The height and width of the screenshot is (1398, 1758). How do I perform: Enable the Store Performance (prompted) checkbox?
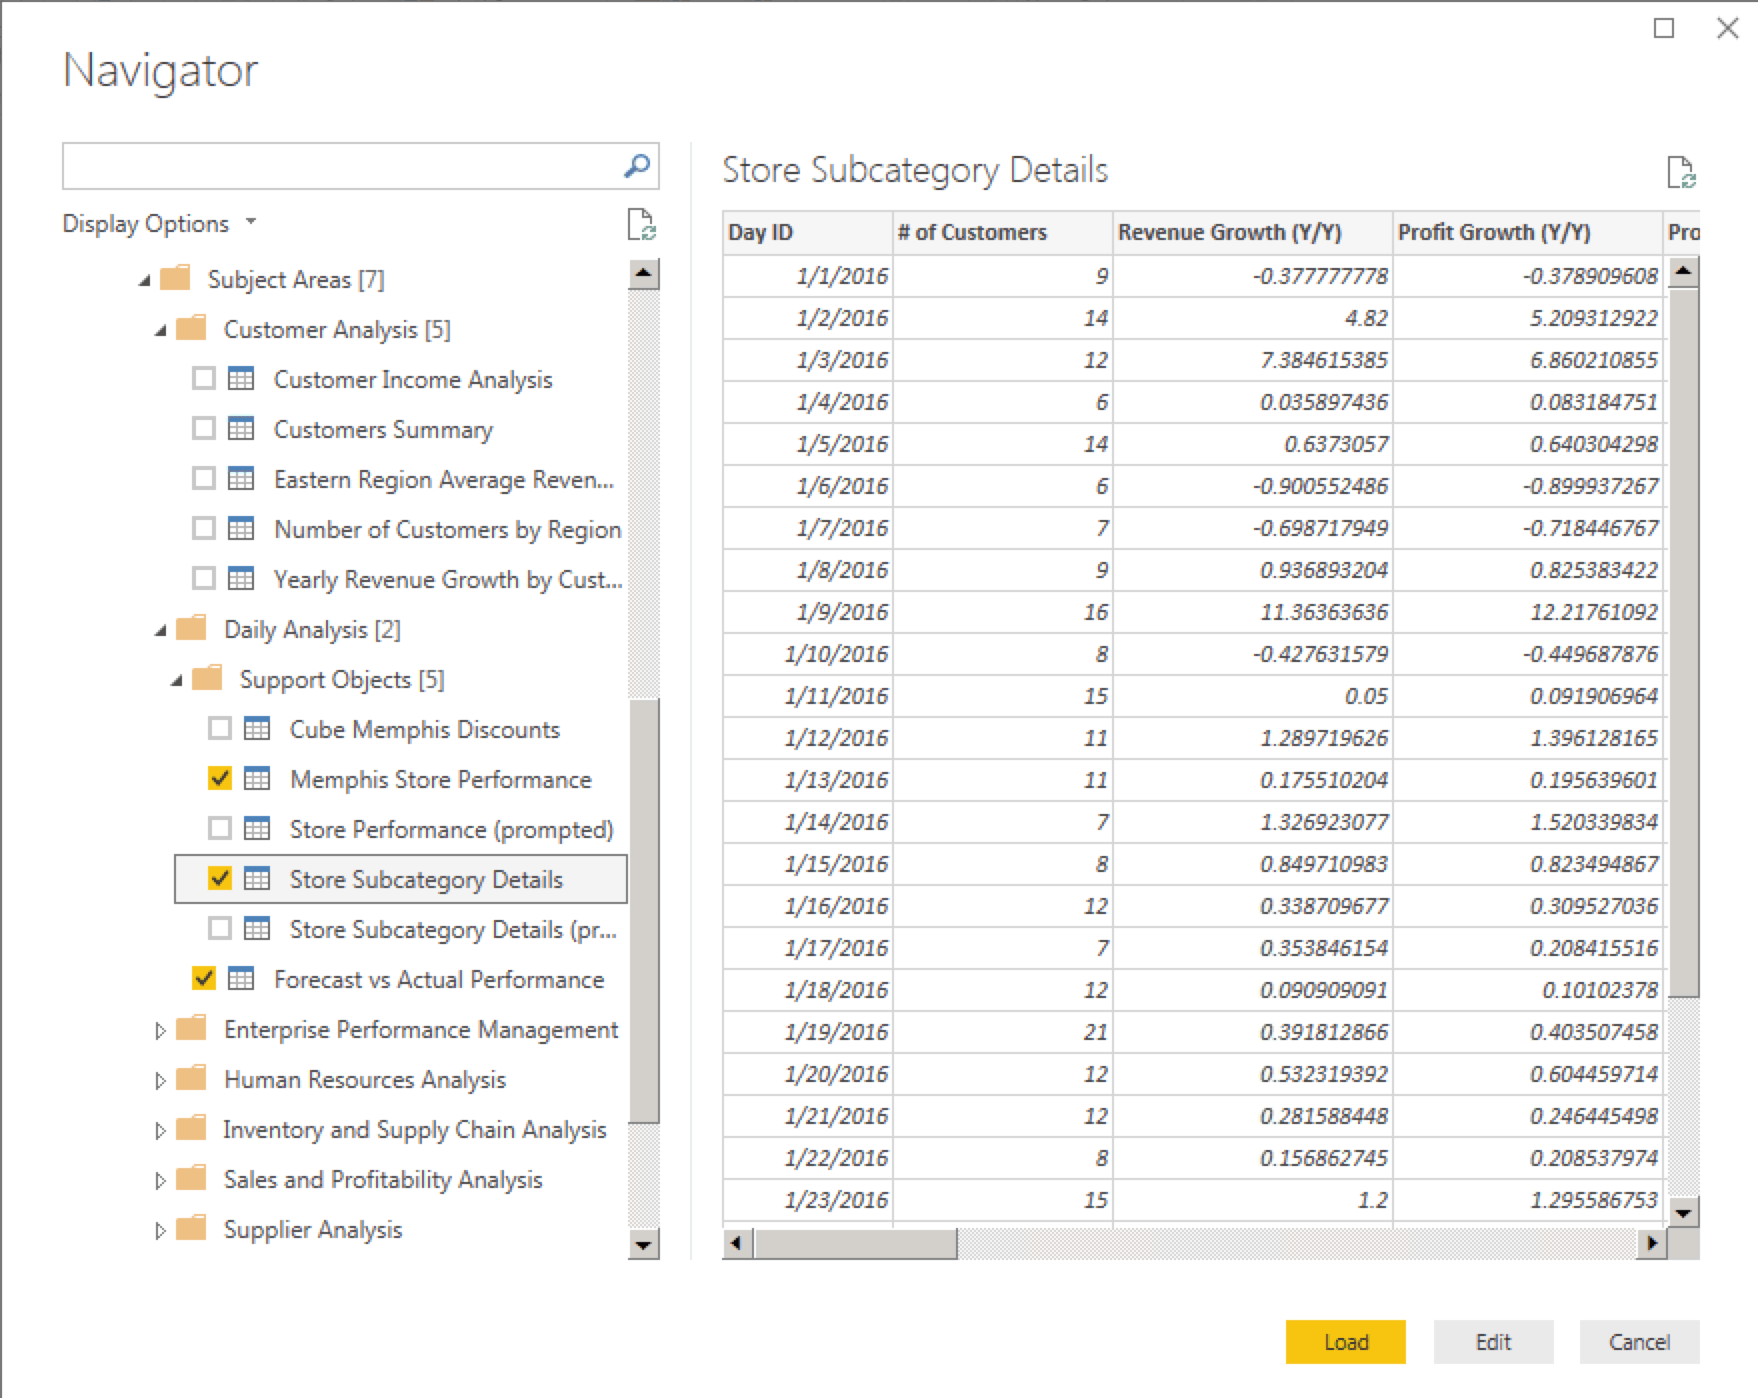(220, 829)
